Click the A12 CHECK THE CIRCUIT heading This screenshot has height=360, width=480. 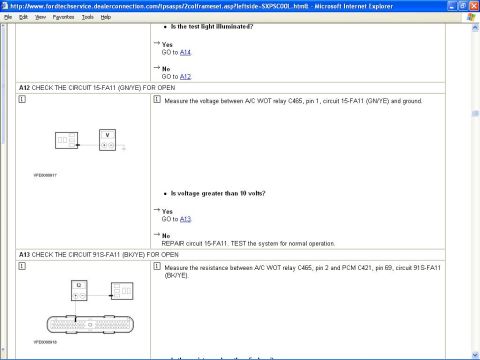(x=97, y=88)
